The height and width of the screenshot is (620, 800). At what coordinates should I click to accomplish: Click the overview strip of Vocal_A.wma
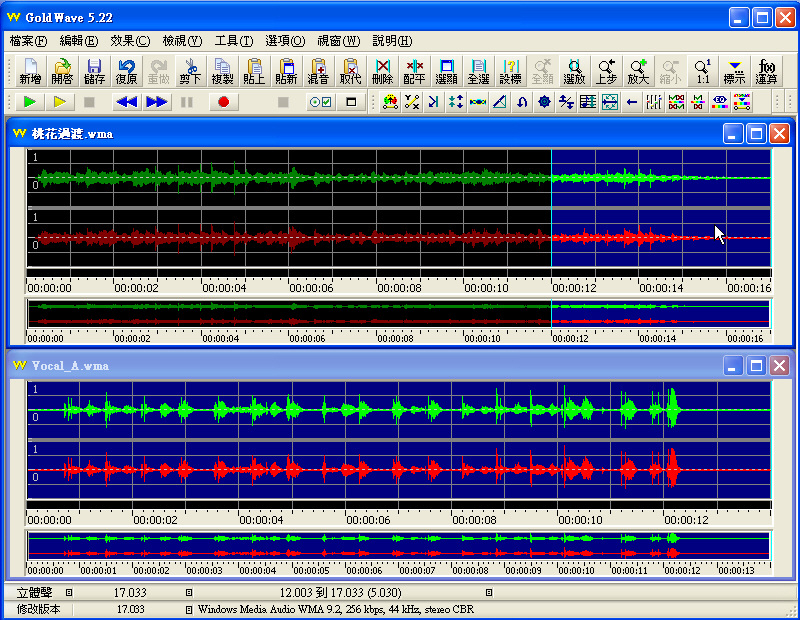[x=398, y=546]
